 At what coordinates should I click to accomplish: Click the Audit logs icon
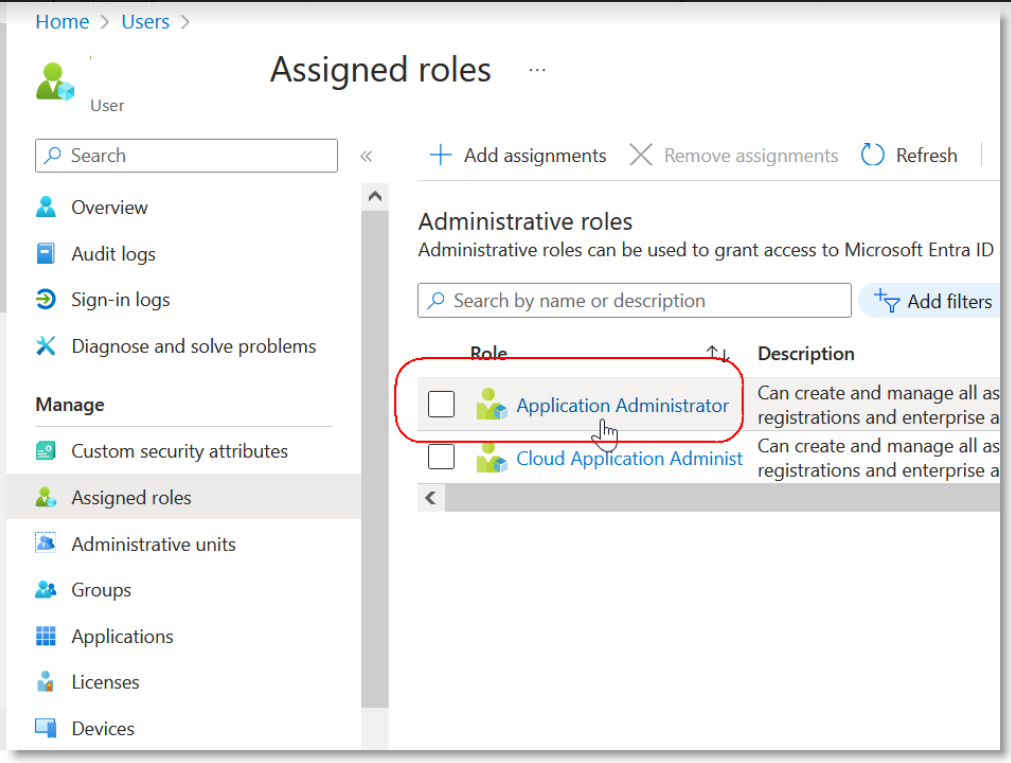click(46, 254)
